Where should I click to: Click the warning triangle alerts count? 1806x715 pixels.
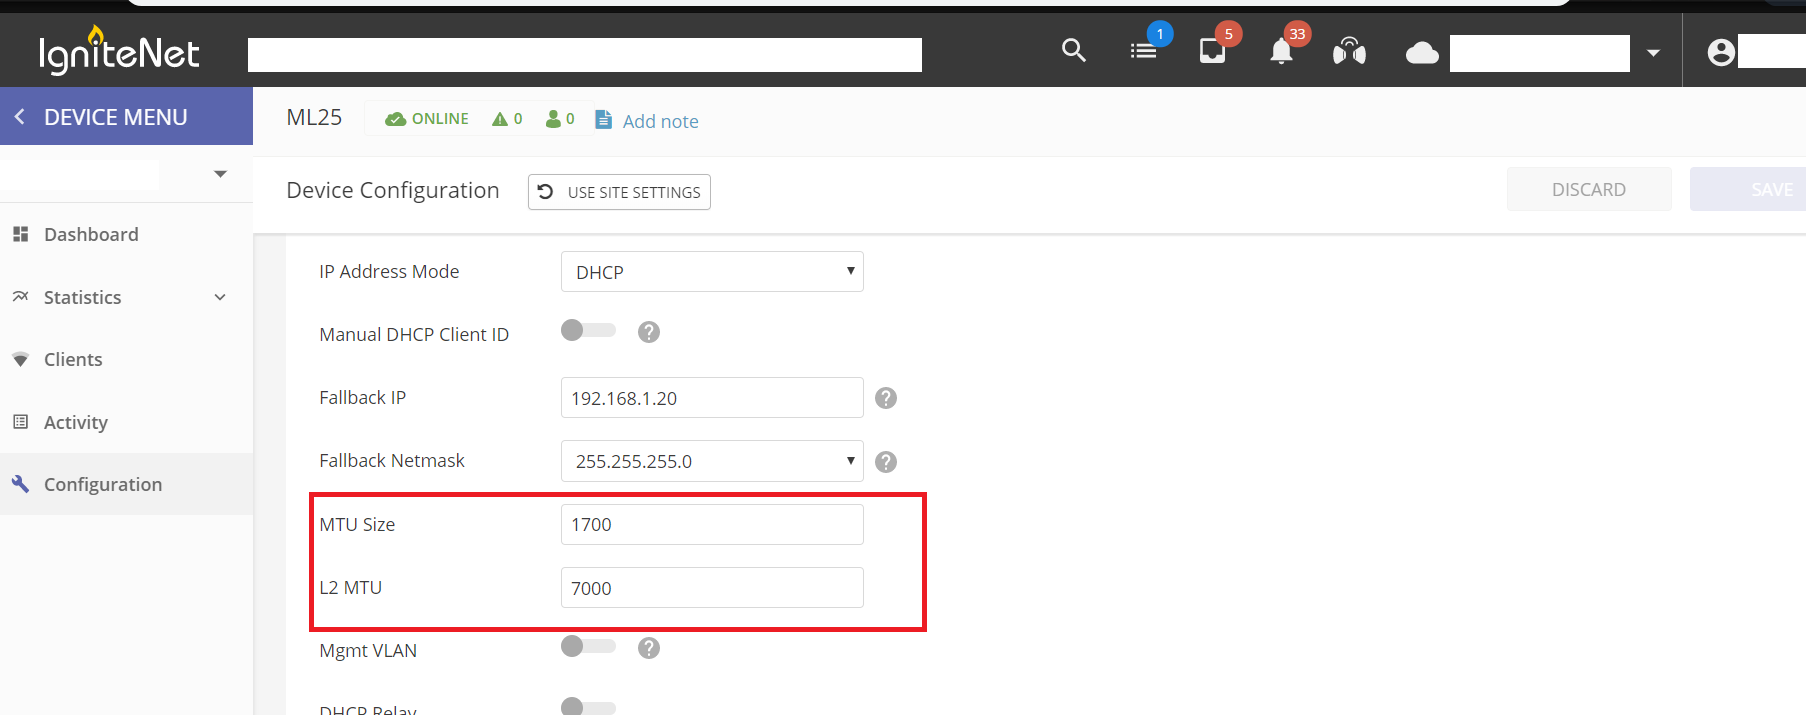coord(507,118)
